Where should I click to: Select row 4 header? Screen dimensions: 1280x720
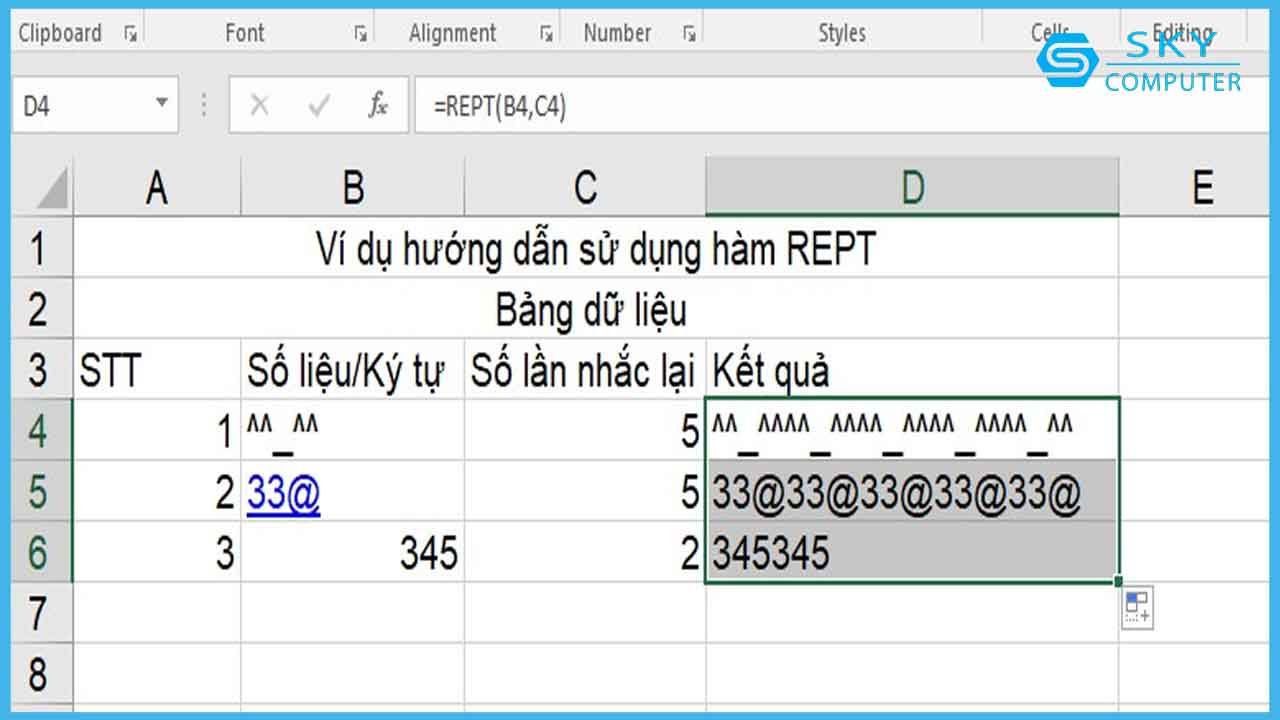pos(43,431)
